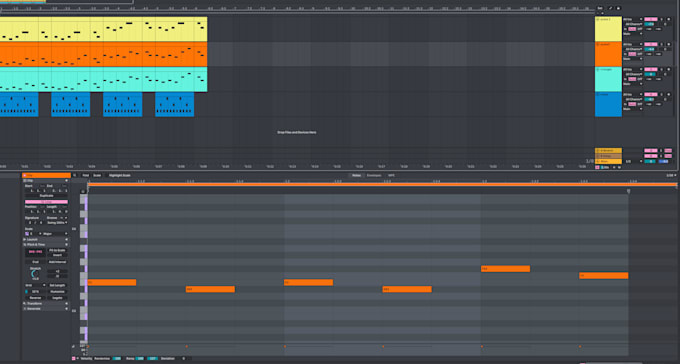The width and height of the screenshot is (680, 364).
Task: Toggle pink auto-monitor button on yellow track
Action: coord(632,29)
